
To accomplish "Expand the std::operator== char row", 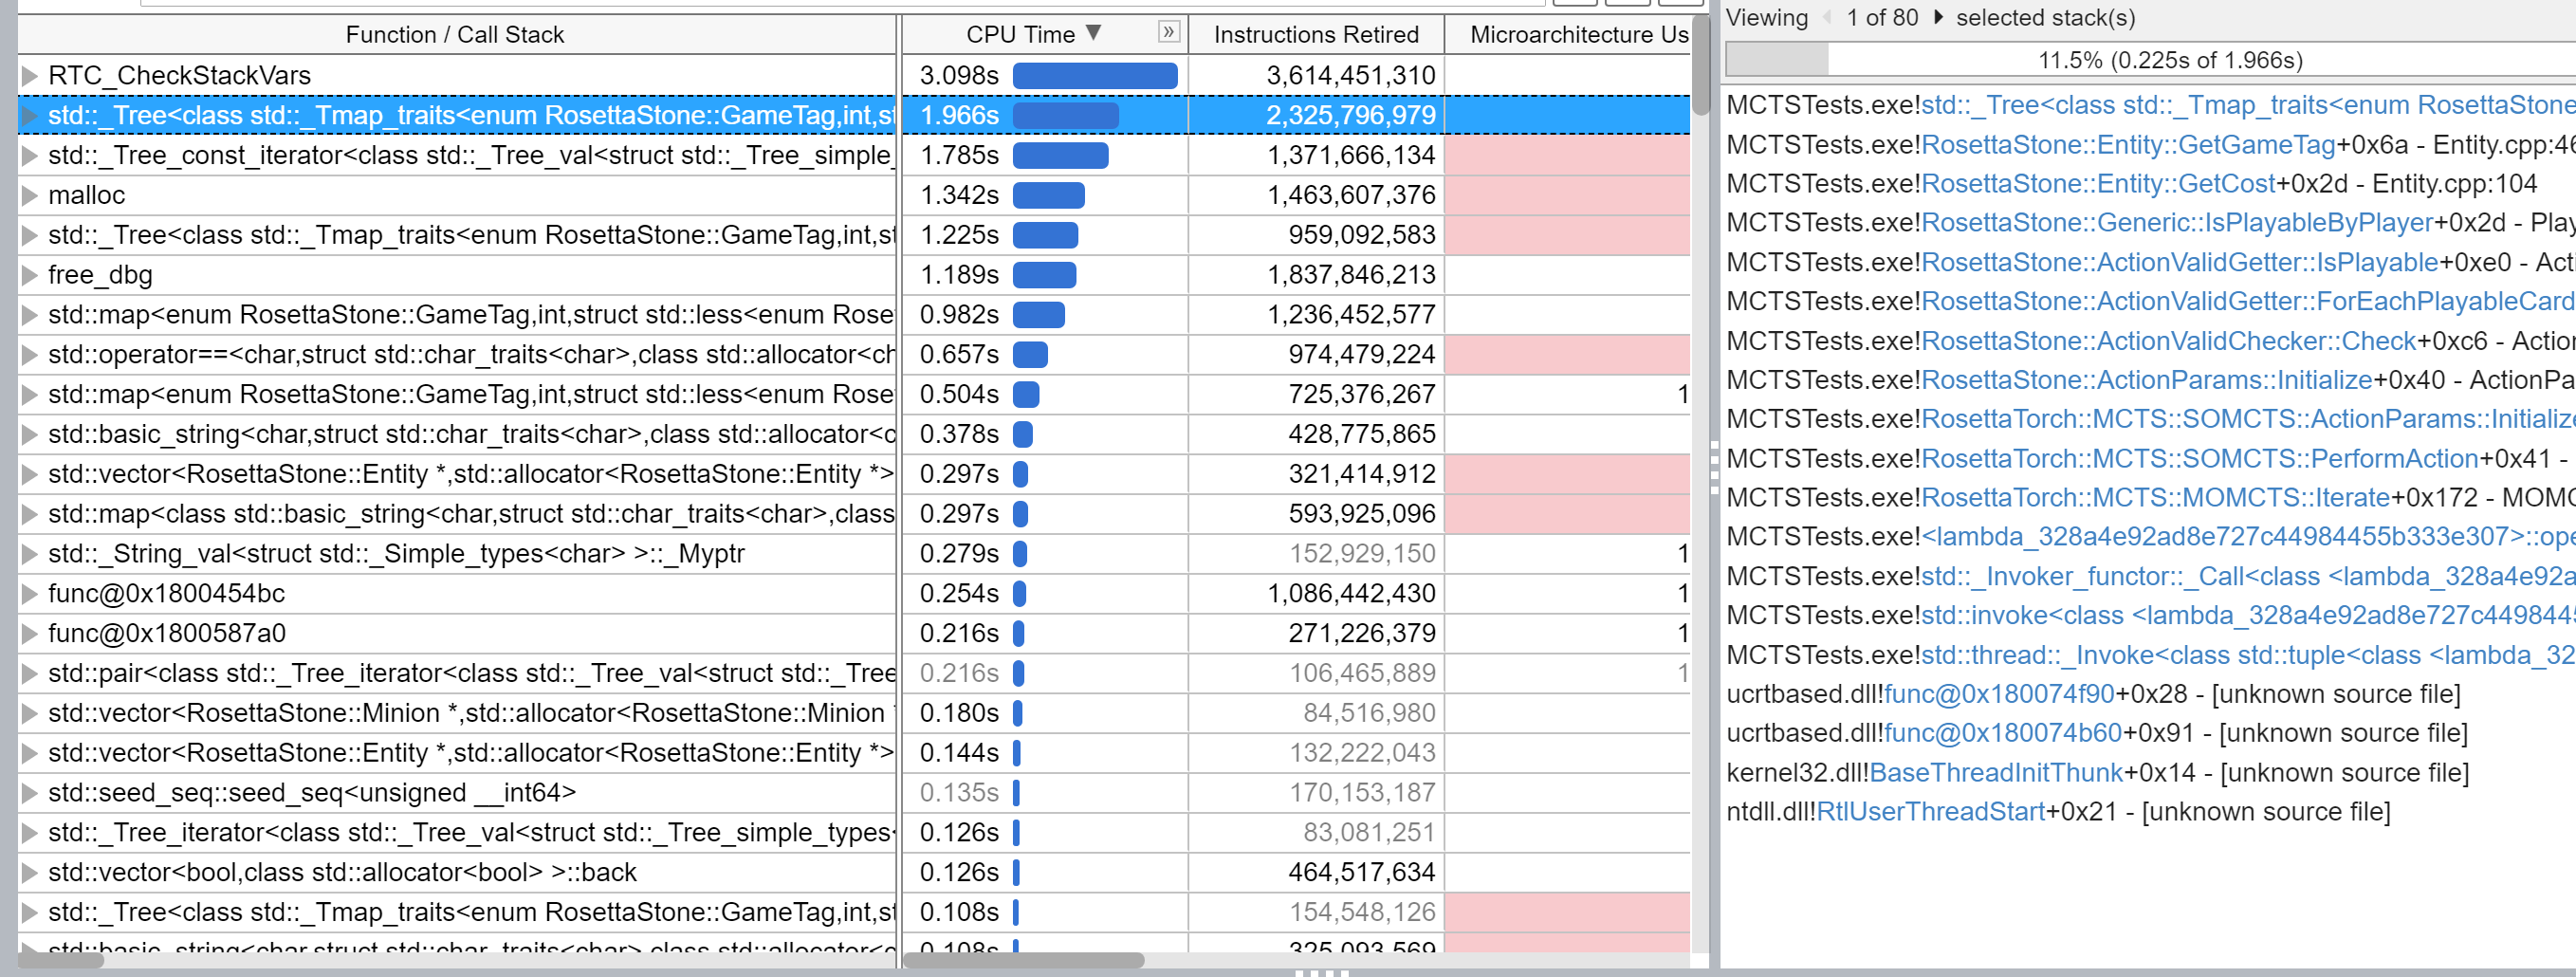I will [x=30, y=354].
